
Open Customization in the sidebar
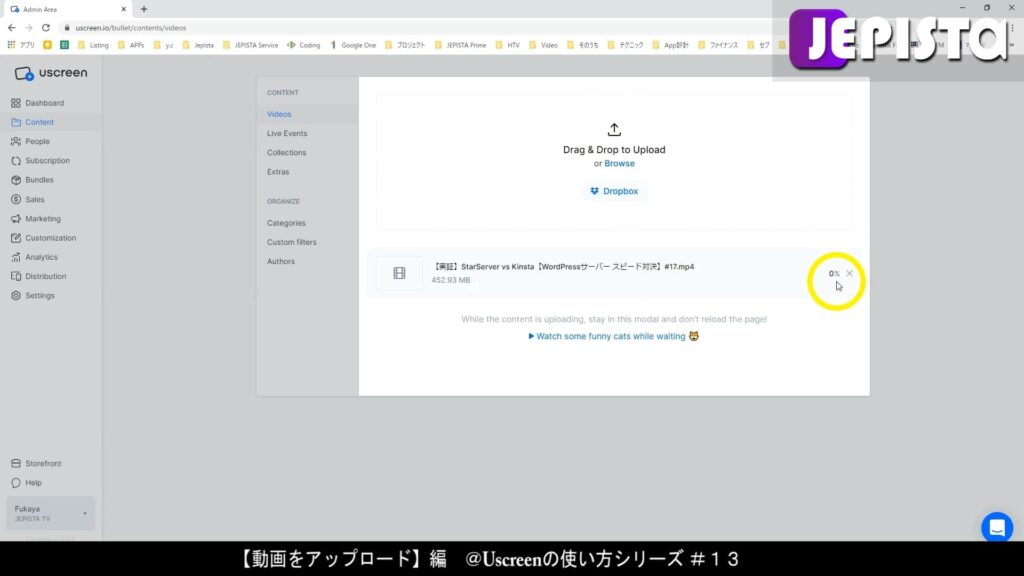pos(43,238)
